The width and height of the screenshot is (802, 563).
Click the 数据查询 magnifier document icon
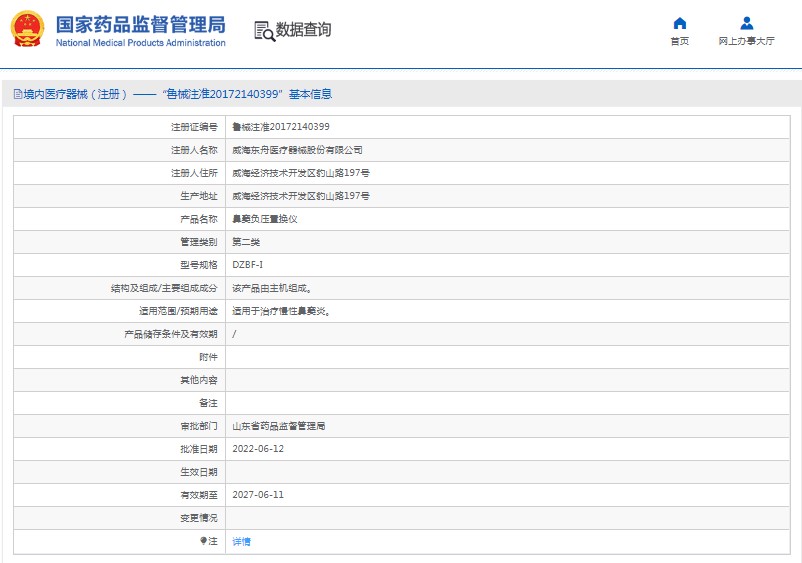pos(264,31)
